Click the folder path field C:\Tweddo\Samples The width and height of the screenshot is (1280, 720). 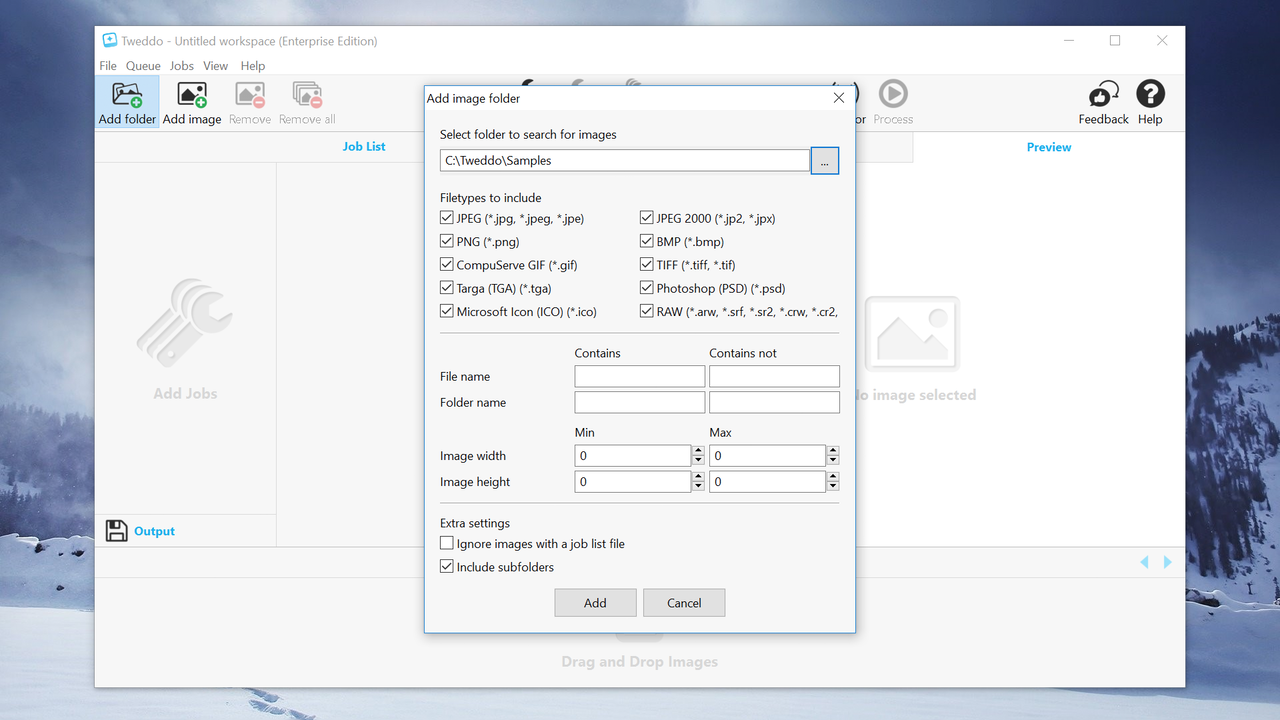coord(625,160)
